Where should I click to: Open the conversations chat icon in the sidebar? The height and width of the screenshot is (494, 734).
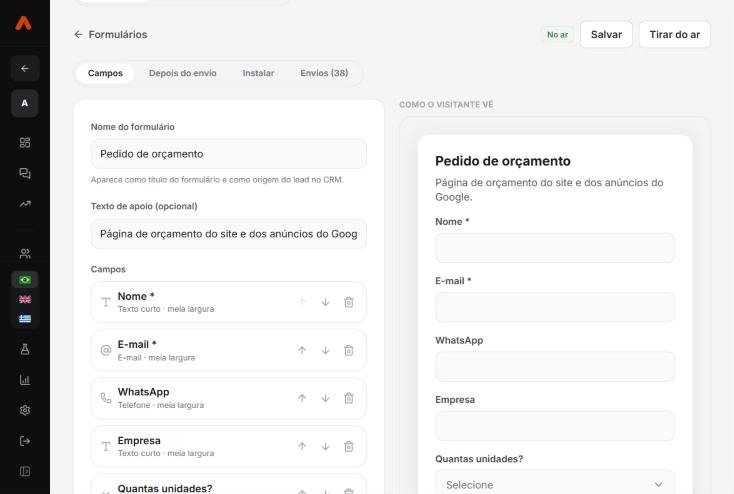click(25, 173)
